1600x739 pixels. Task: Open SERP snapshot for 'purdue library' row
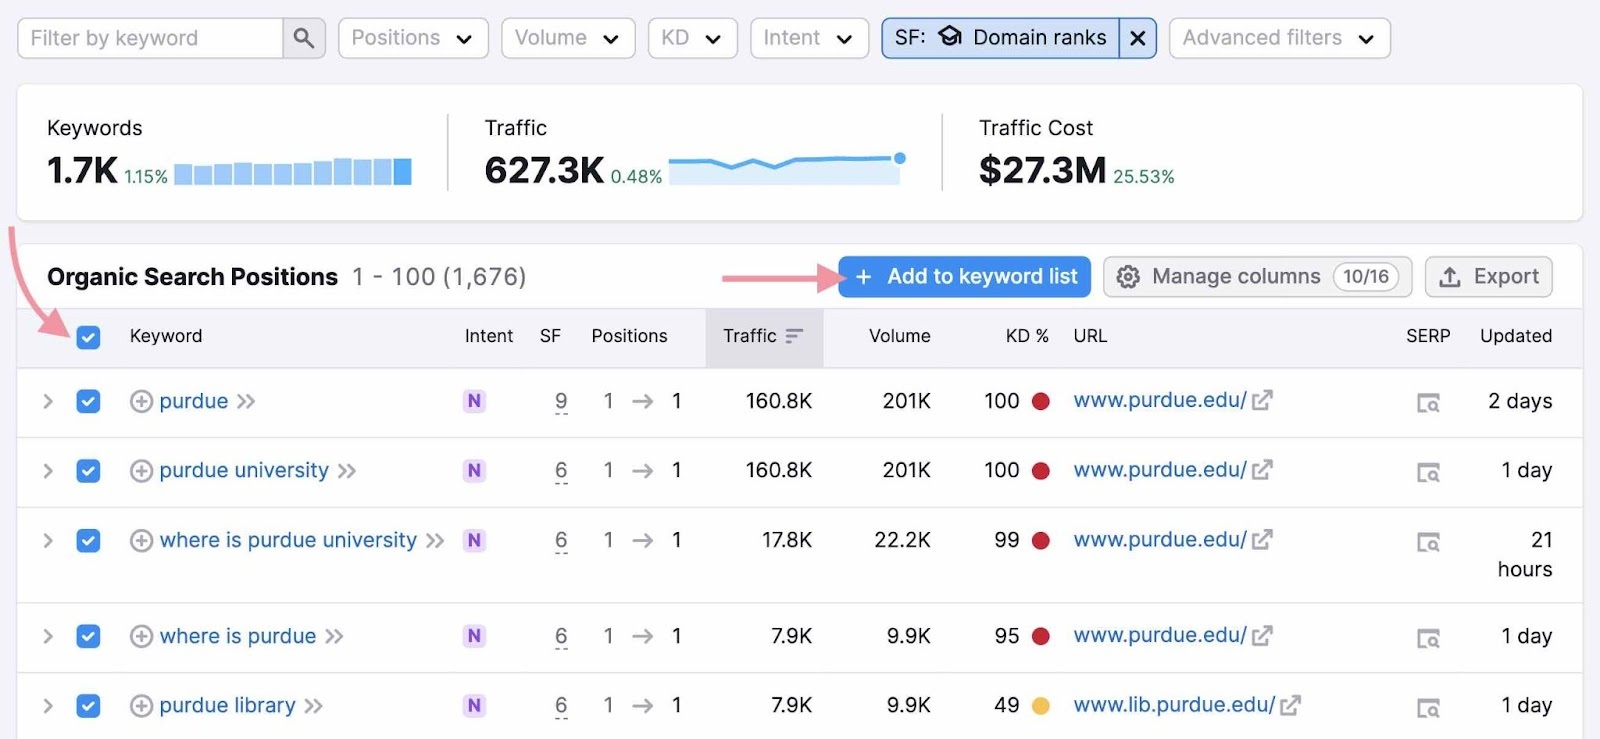[1428, 707]
